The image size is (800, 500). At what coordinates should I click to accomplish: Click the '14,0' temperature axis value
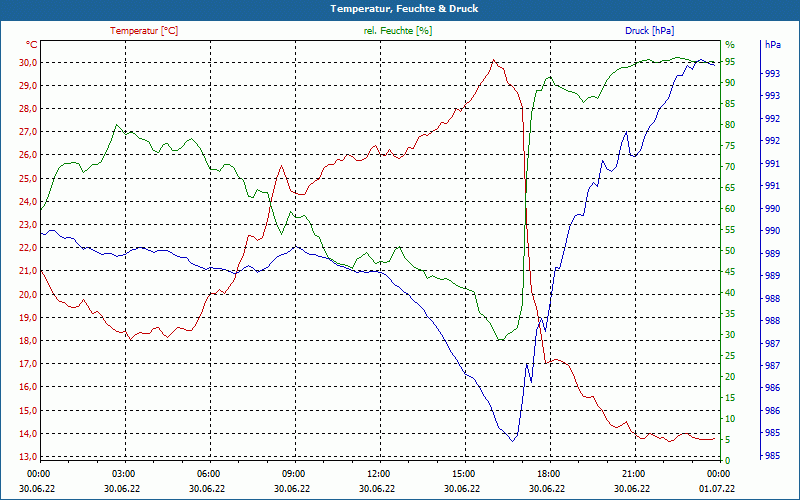[28, 433]
